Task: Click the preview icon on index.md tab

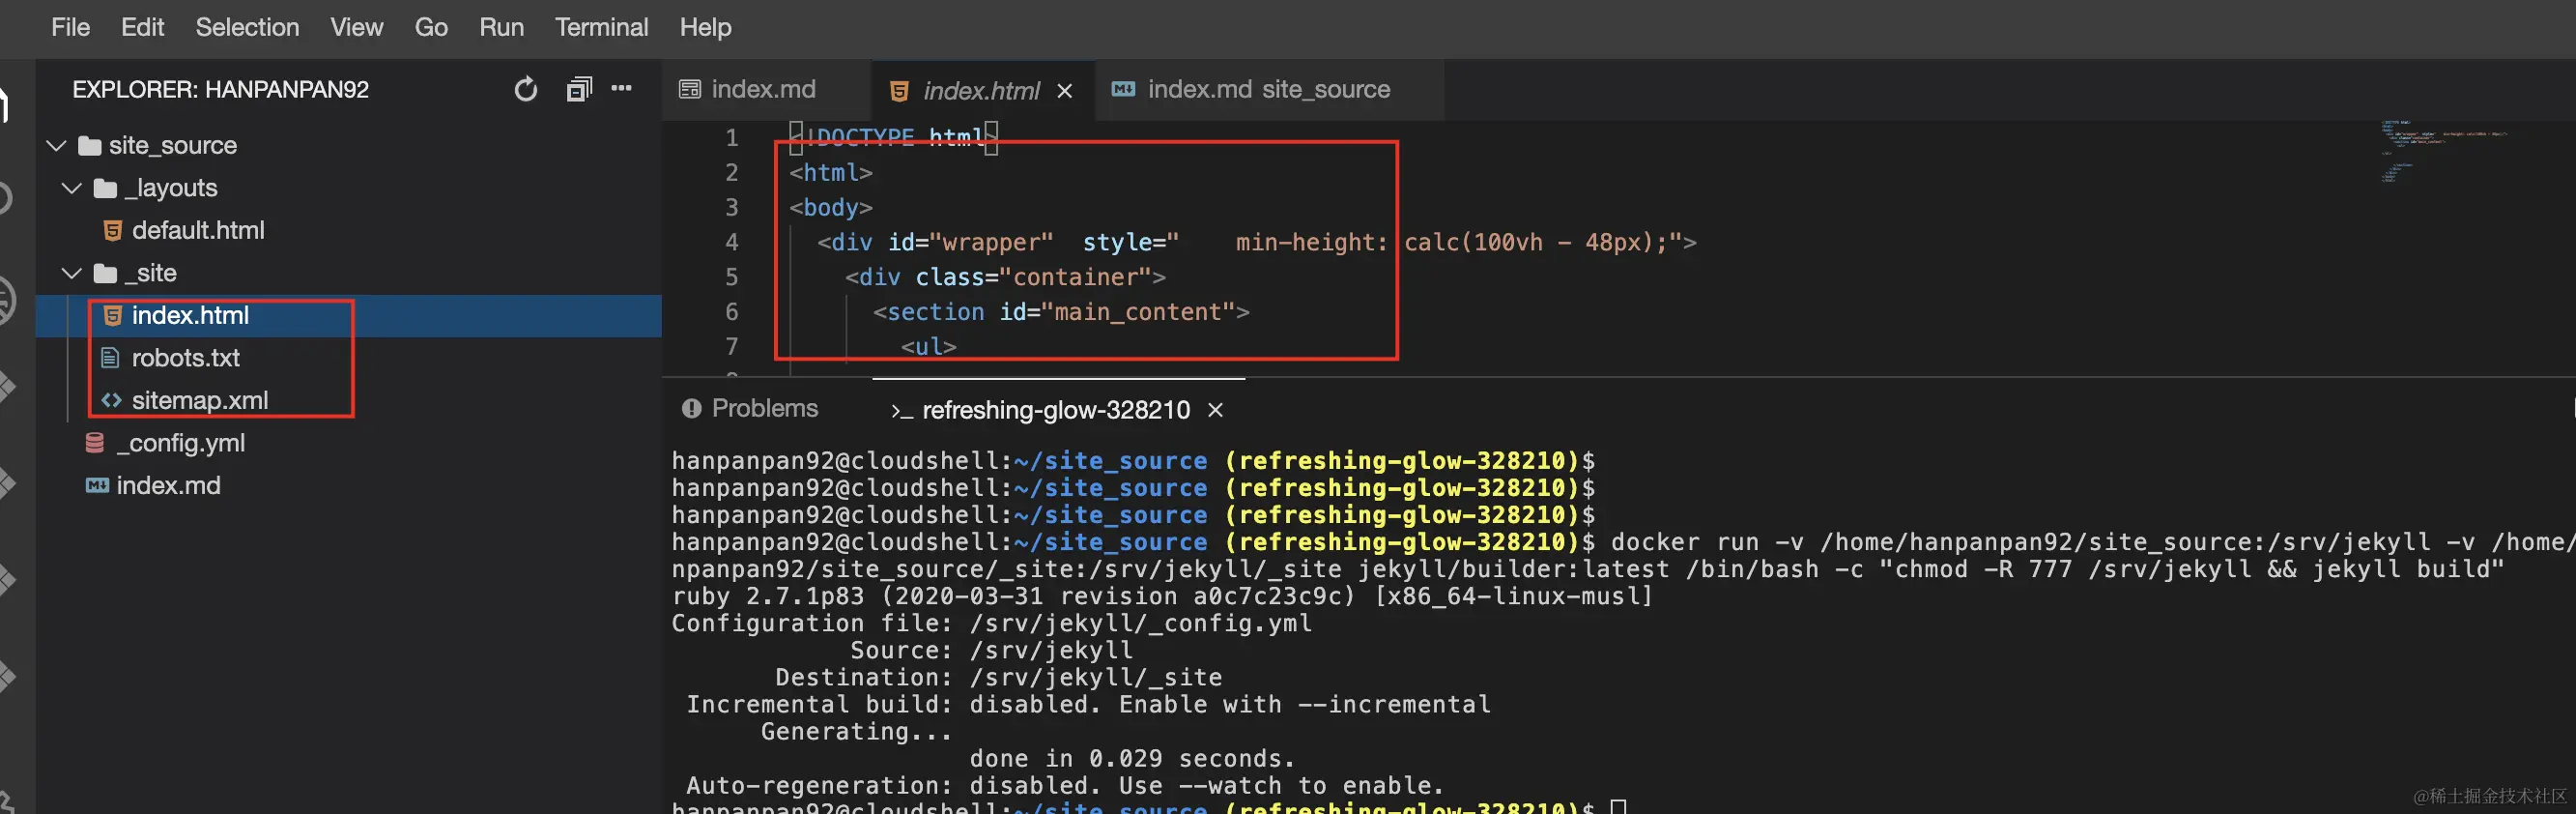Action: point(690,90)
